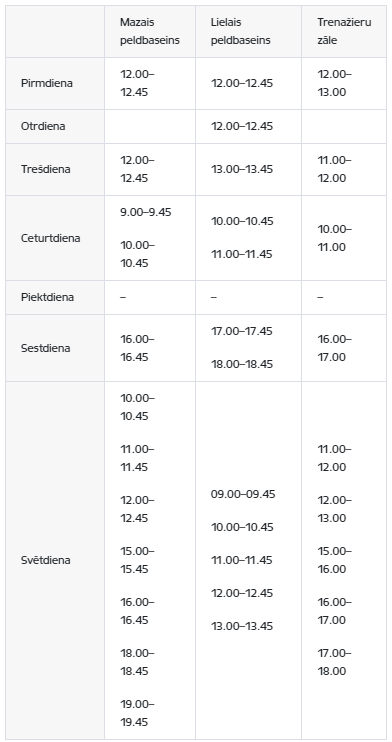The height and width of the screenshot is (742, 392).
Task: Select the Piektdiena row label
Action: point(47,298)
